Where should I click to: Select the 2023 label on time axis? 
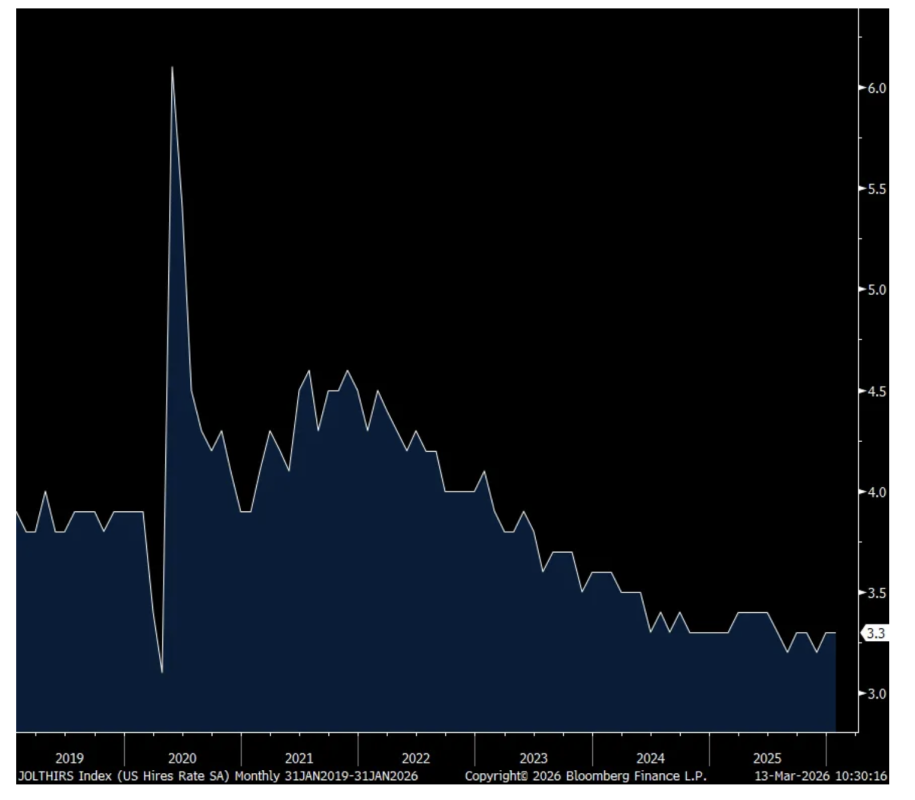533,758
